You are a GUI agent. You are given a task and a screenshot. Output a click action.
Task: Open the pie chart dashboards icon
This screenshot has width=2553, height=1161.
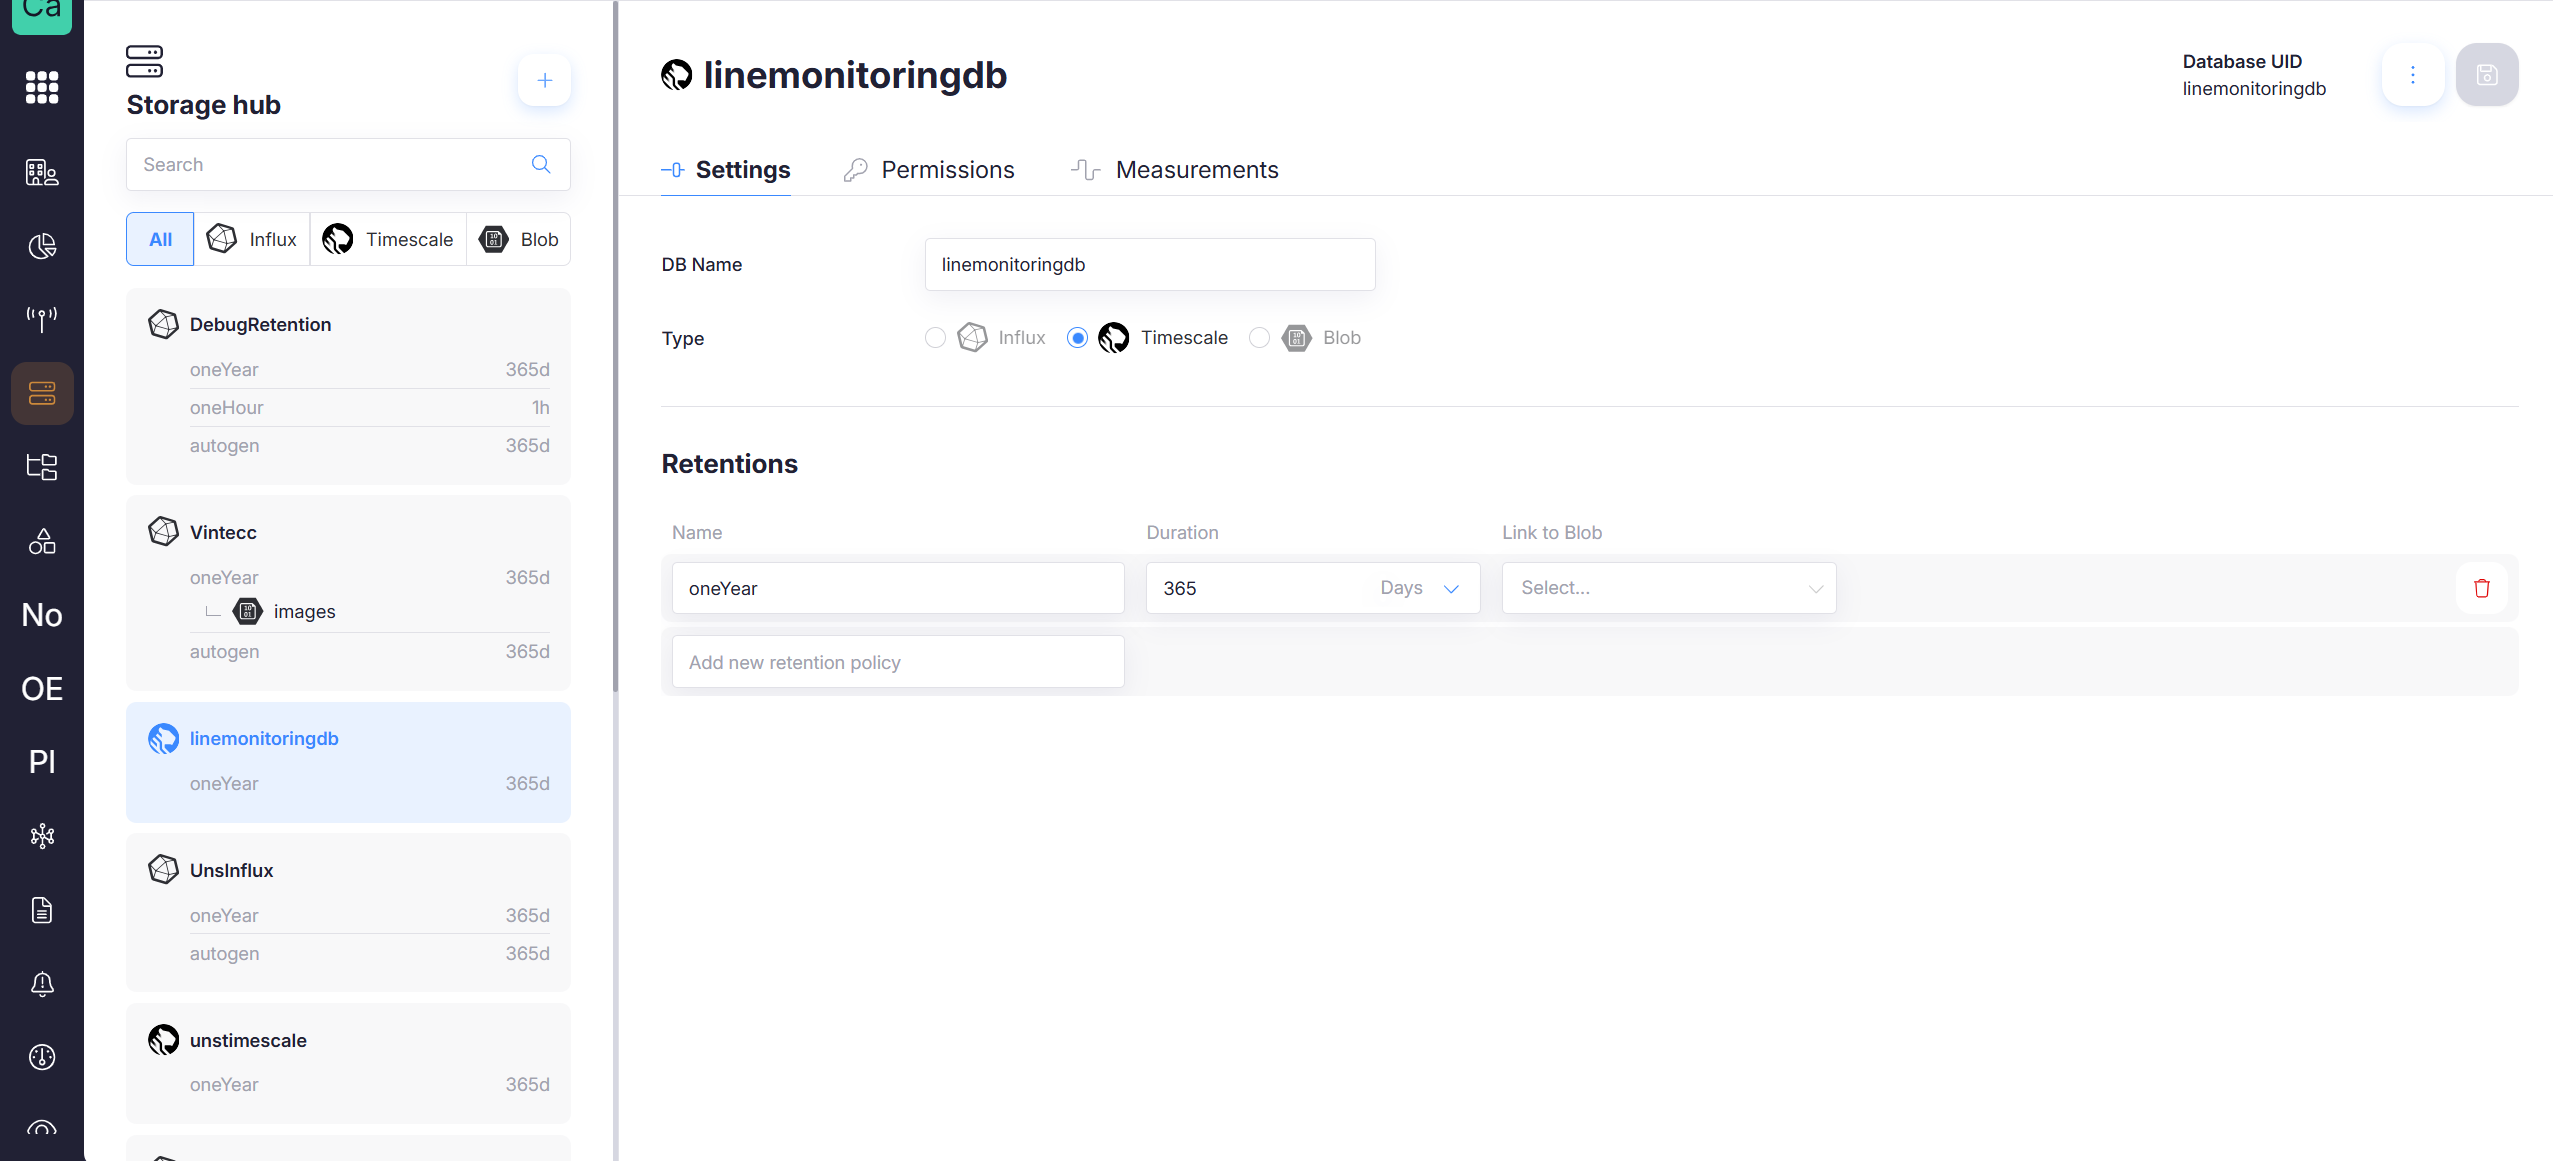[42, 246]
